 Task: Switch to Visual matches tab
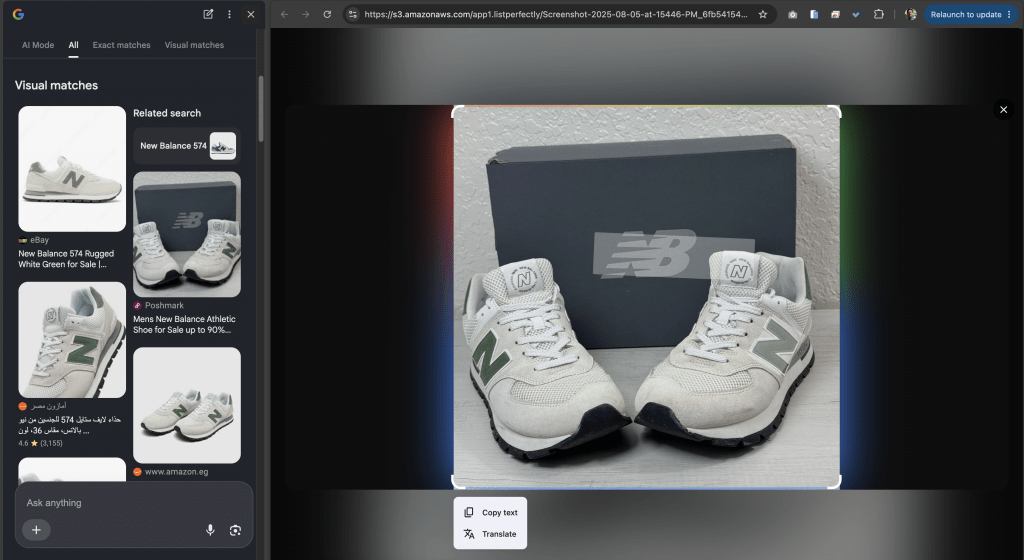[x=194, y=45]
